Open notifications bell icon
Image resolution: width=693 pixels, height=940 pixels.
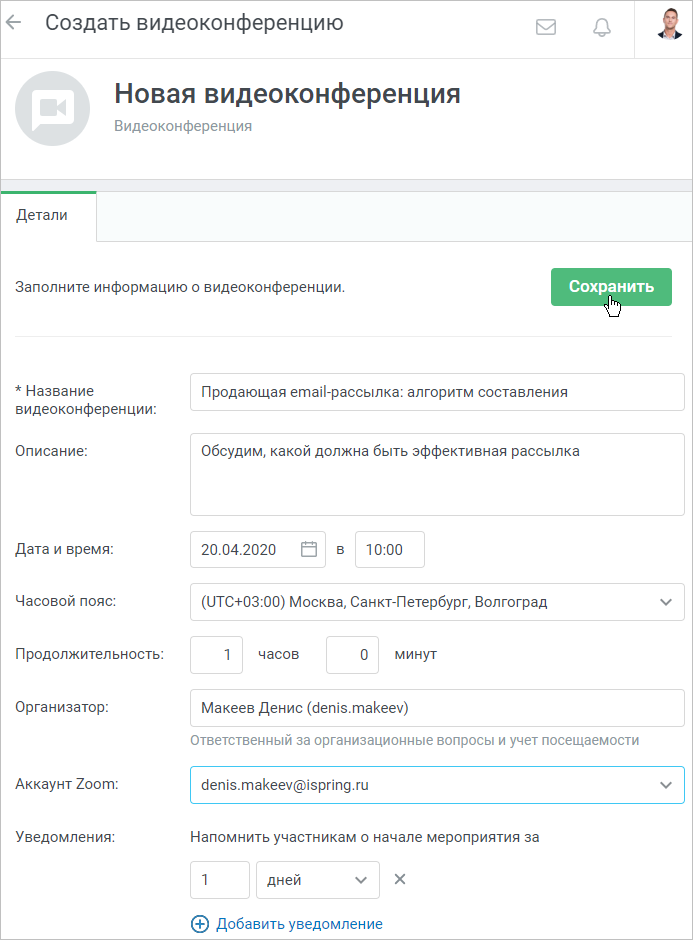tap(602, 27)
